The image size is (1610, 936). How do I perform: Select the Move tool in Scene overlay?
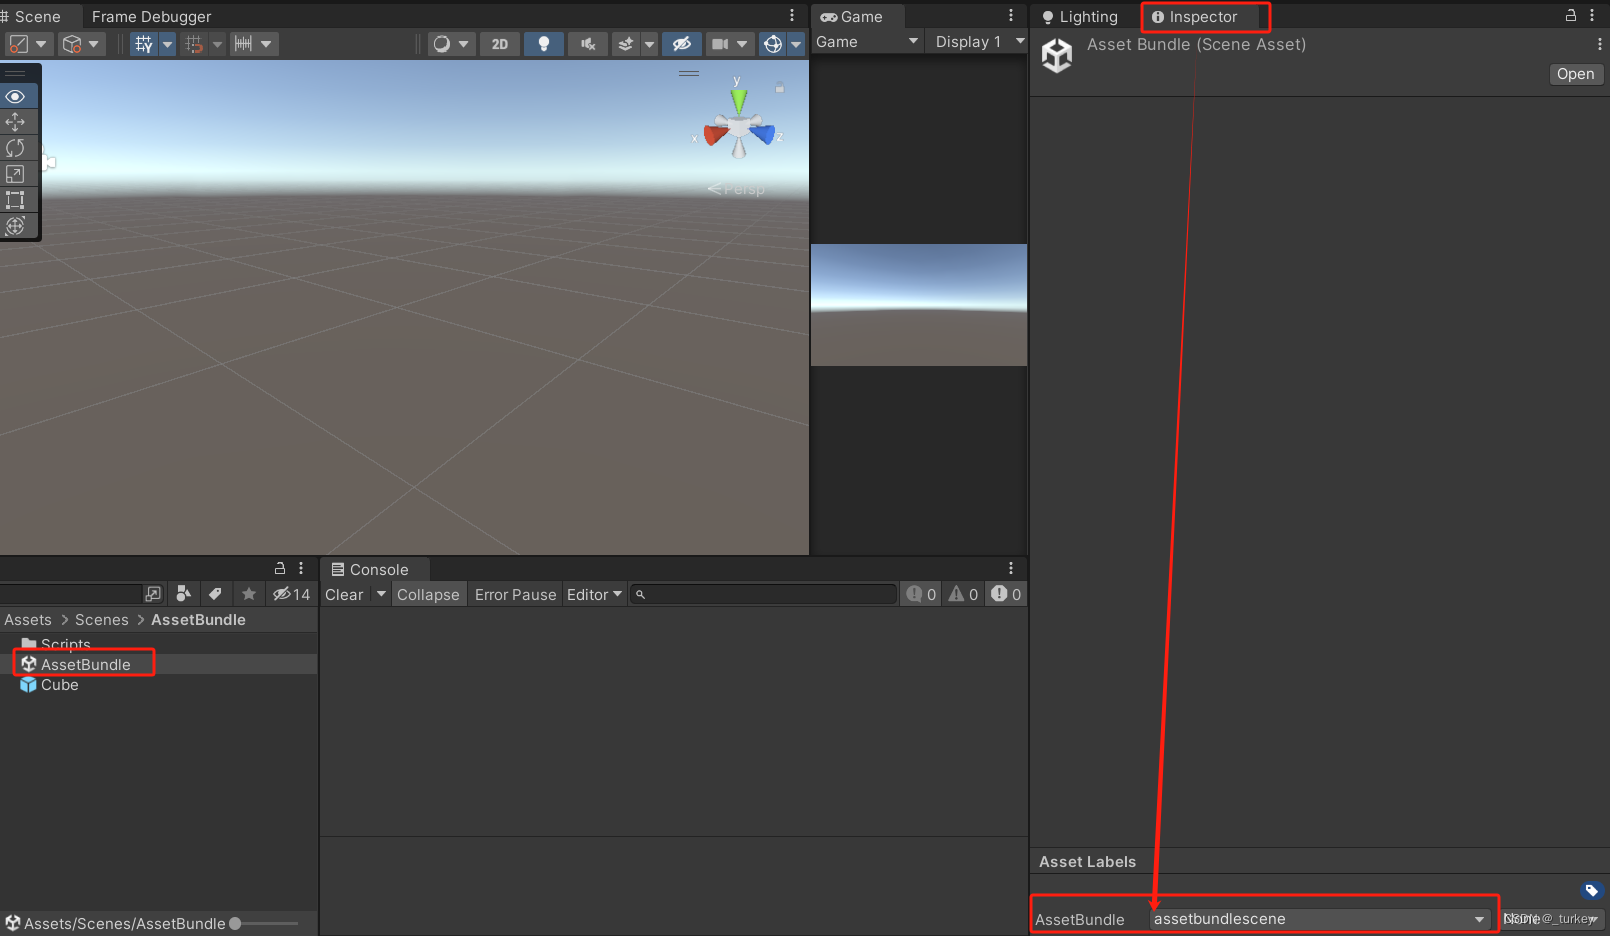point(16,122)
